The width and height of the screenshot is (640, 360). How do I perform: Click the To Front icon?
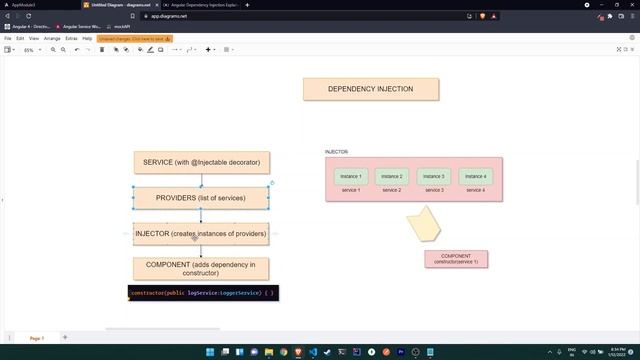[x=116, y=50]
